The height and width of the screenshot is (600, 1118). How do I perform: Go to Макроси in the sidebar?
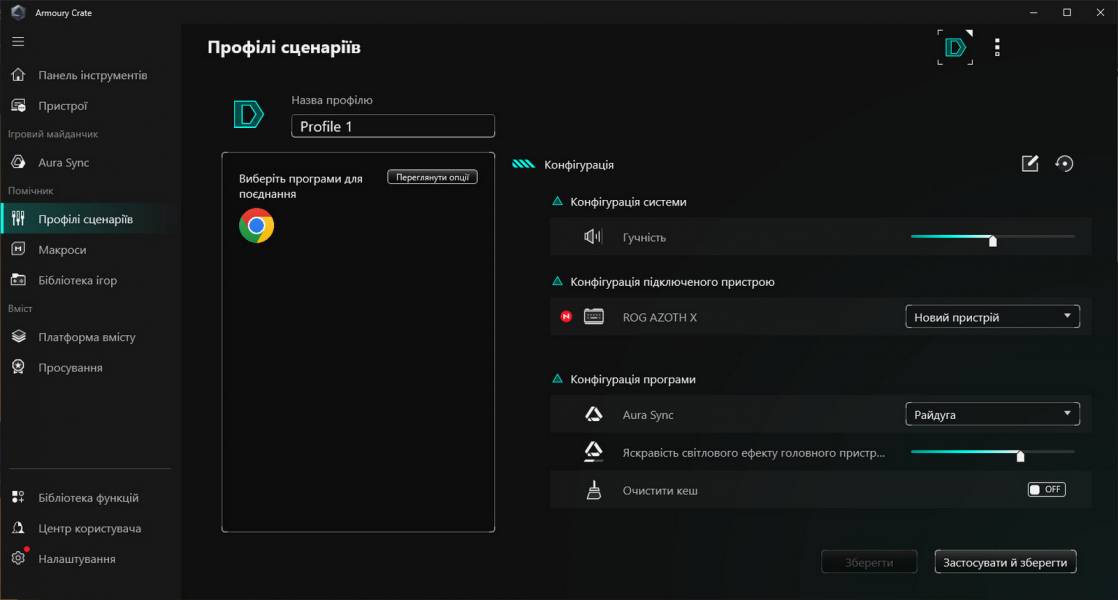click(x=62, y=250)
